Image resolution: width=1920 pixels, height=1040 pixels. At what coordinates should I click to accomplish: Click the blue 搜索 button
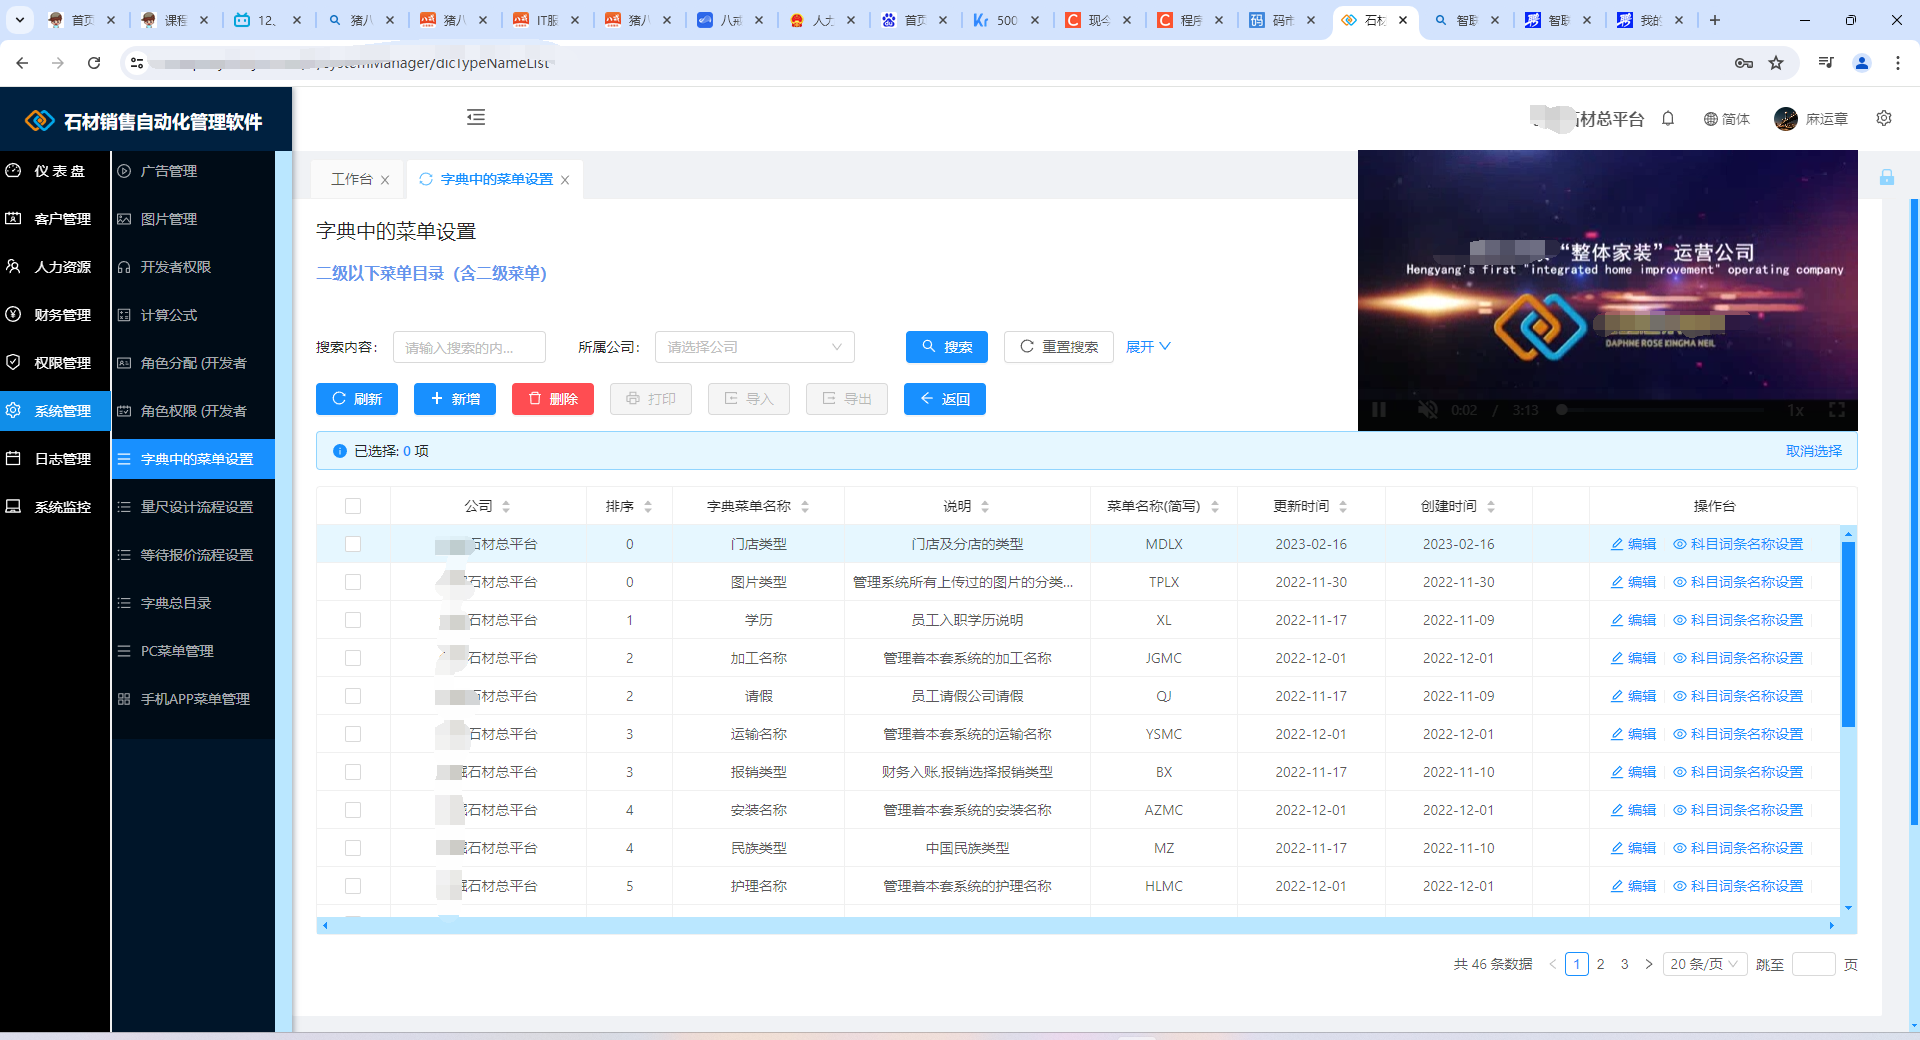(947, 347)
